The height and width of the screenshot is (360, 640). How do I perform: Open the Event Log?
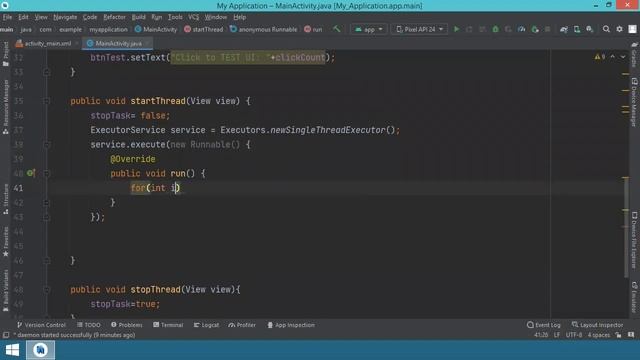[x=543, y=325]
